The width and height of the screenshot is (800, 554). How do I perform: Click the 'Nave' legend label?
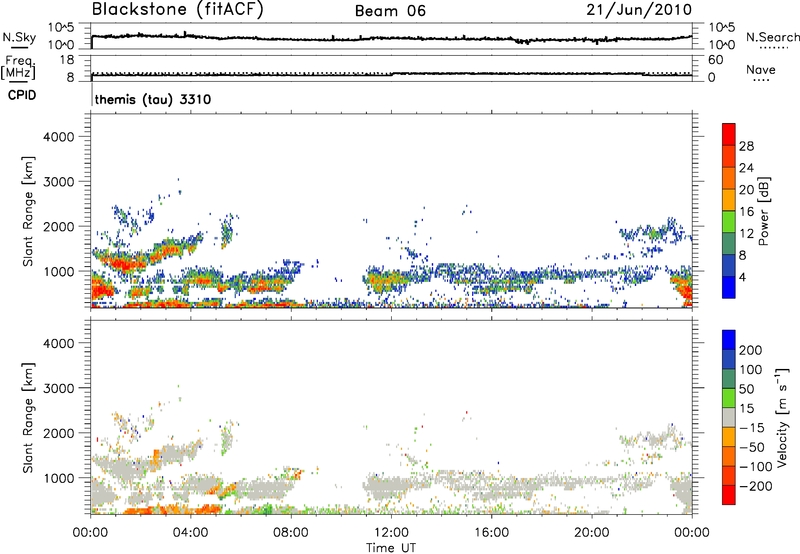click(x=761, y=70)
